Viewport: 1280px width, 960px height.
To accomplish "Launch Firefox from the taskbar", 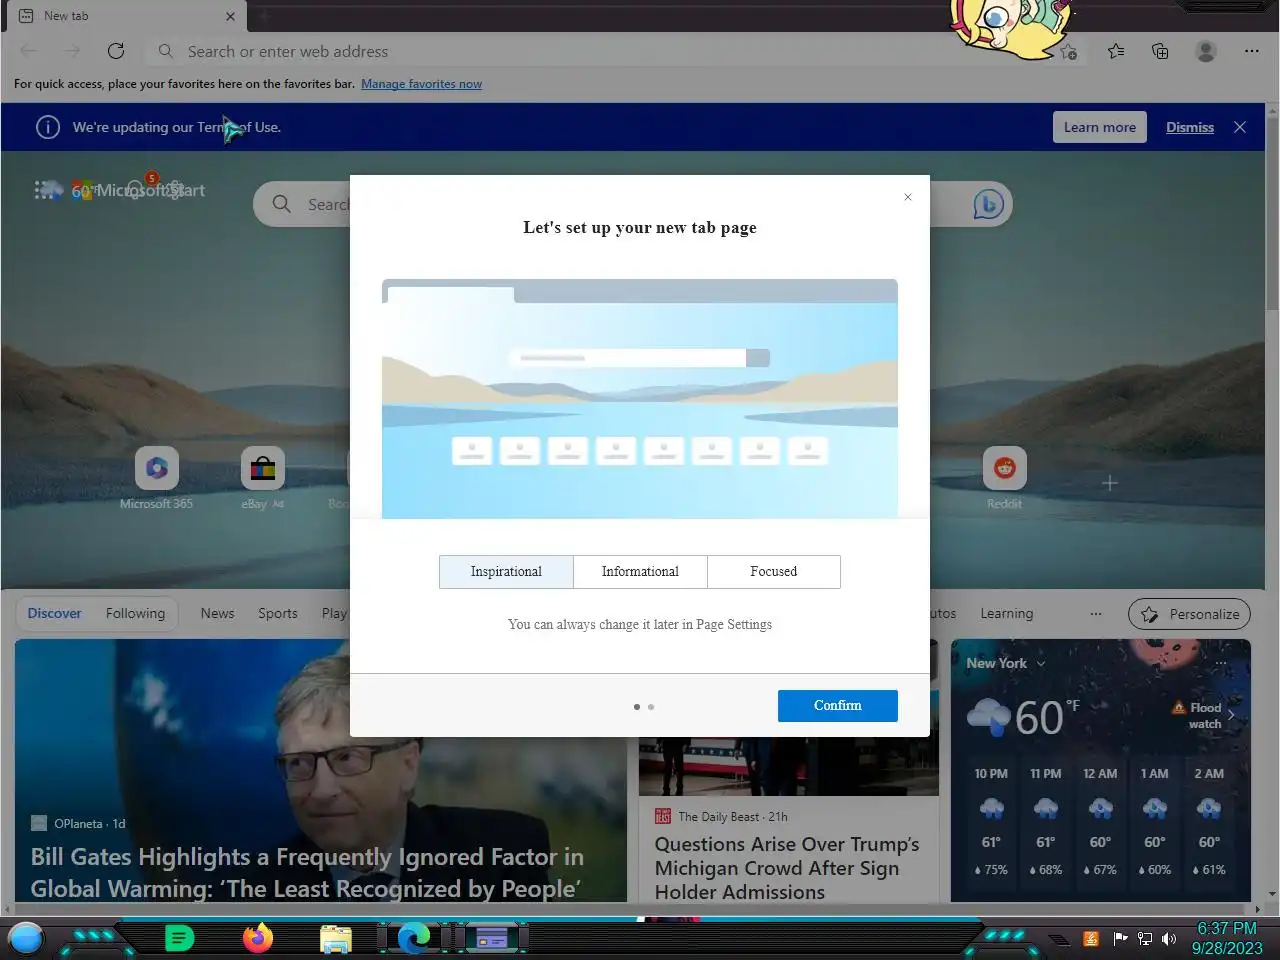I will (258, 938).
